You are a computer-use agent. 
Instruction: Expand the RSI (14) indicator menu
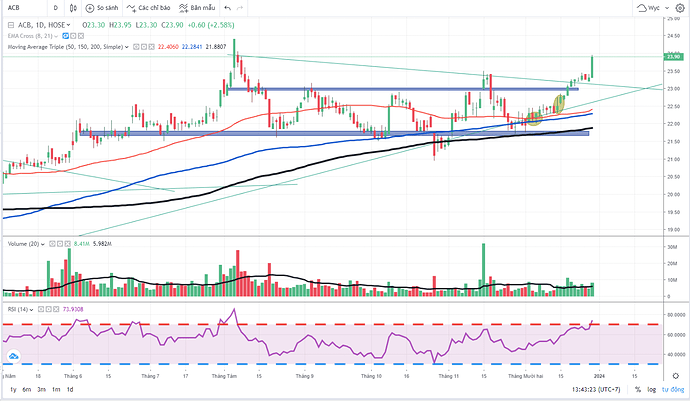pos(31,310)
